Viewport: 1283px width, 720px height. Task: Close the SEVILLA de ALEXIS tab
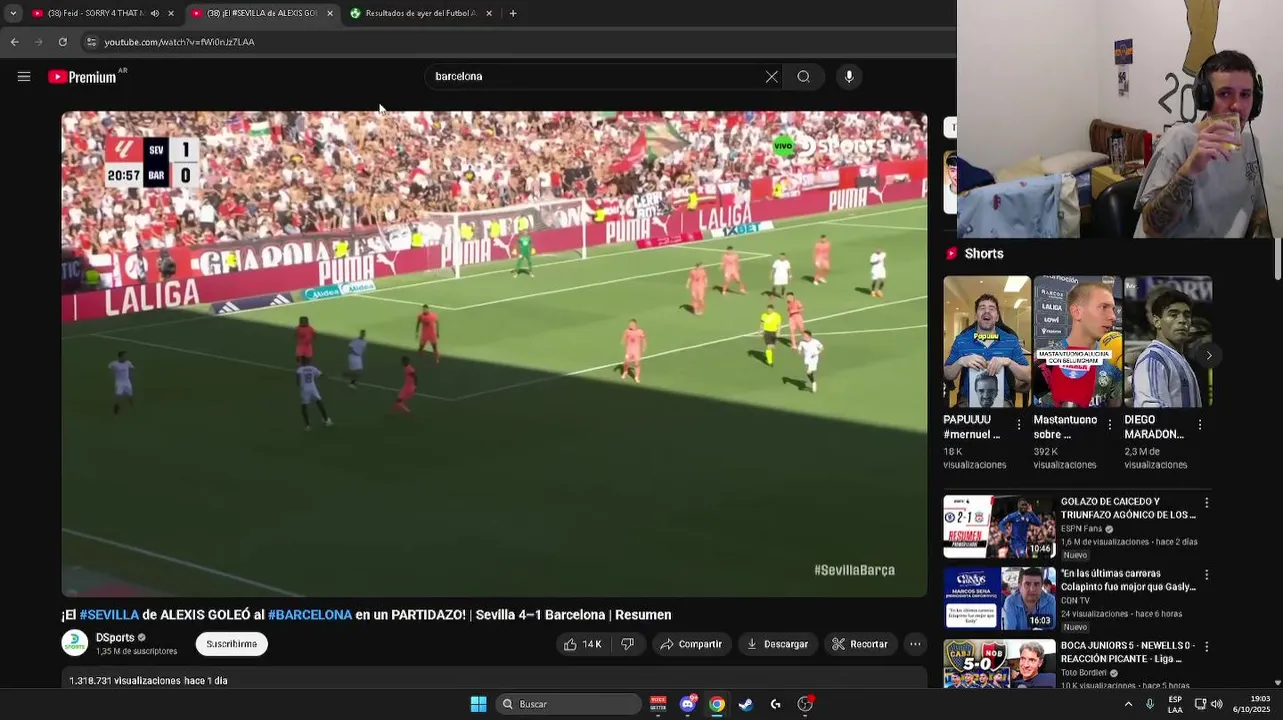tap(330, 13)
